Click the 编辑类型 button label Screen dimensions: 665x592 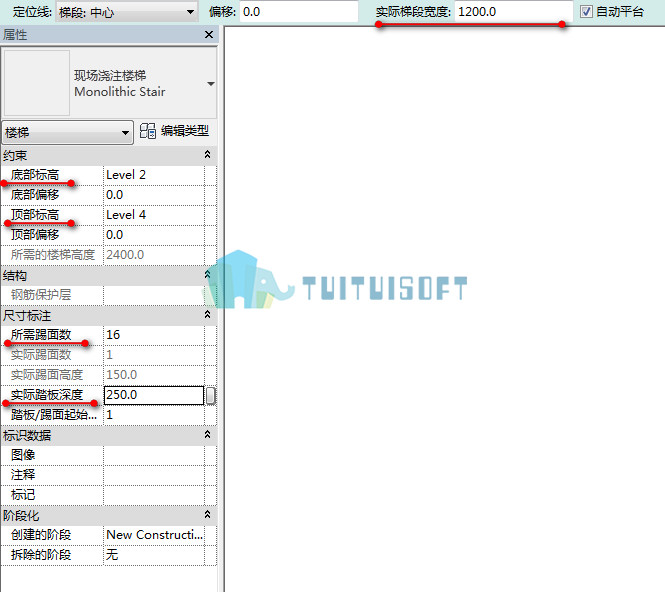click(x=184, y=131)
